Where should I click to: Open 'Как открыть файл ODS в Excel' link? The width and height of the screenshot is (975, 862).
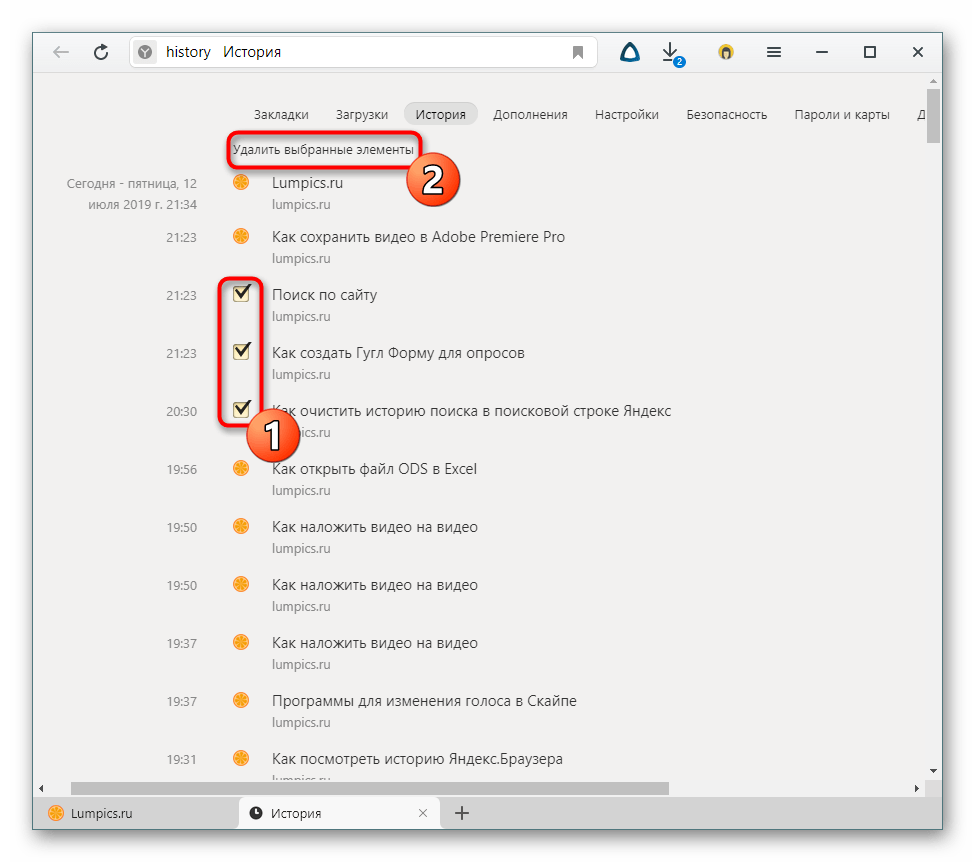point(374,469)
